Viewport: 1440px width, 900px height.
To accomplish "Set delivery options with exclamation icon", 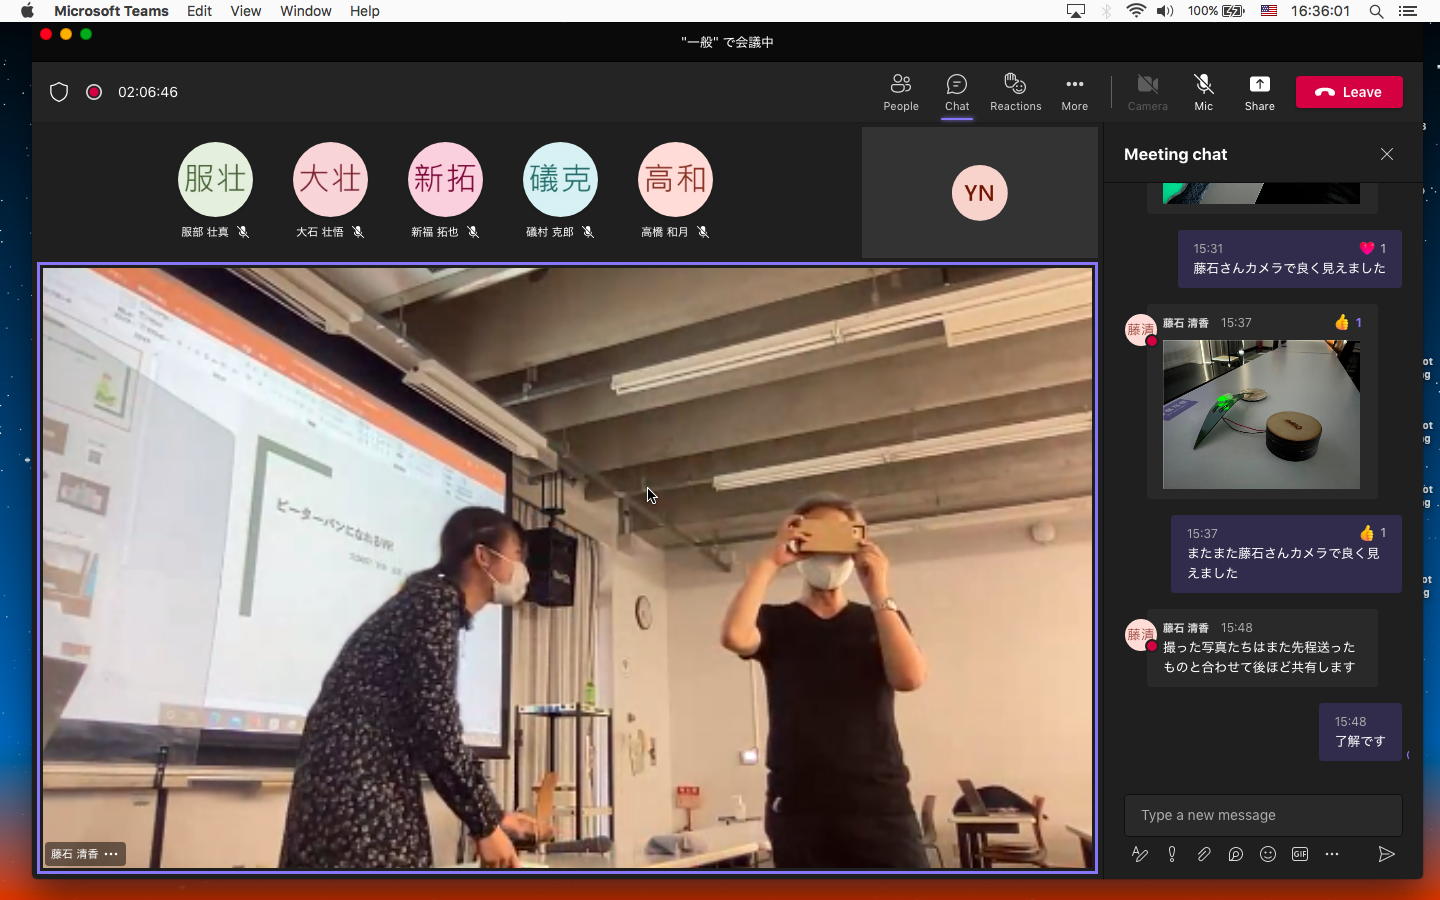I will [x=1172, y=854].
